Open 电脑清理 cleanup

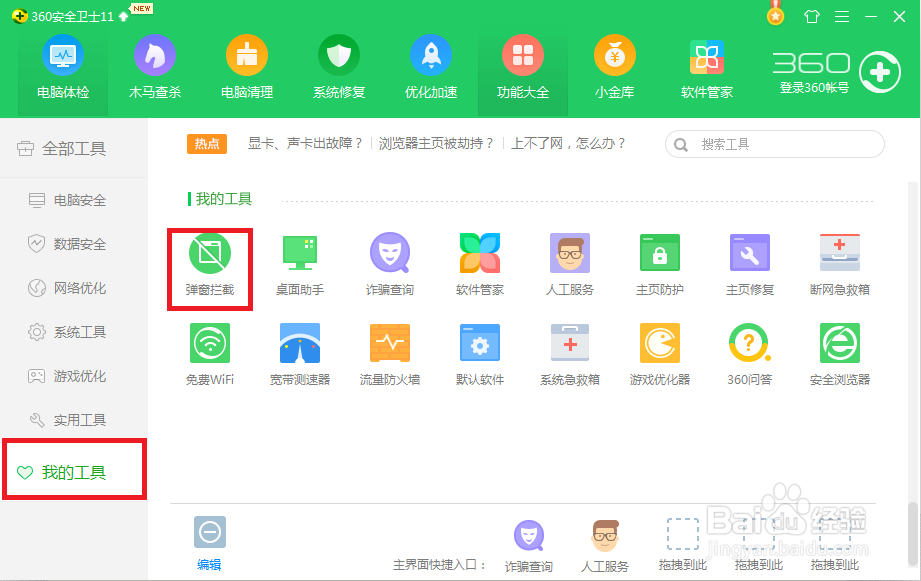247,68
